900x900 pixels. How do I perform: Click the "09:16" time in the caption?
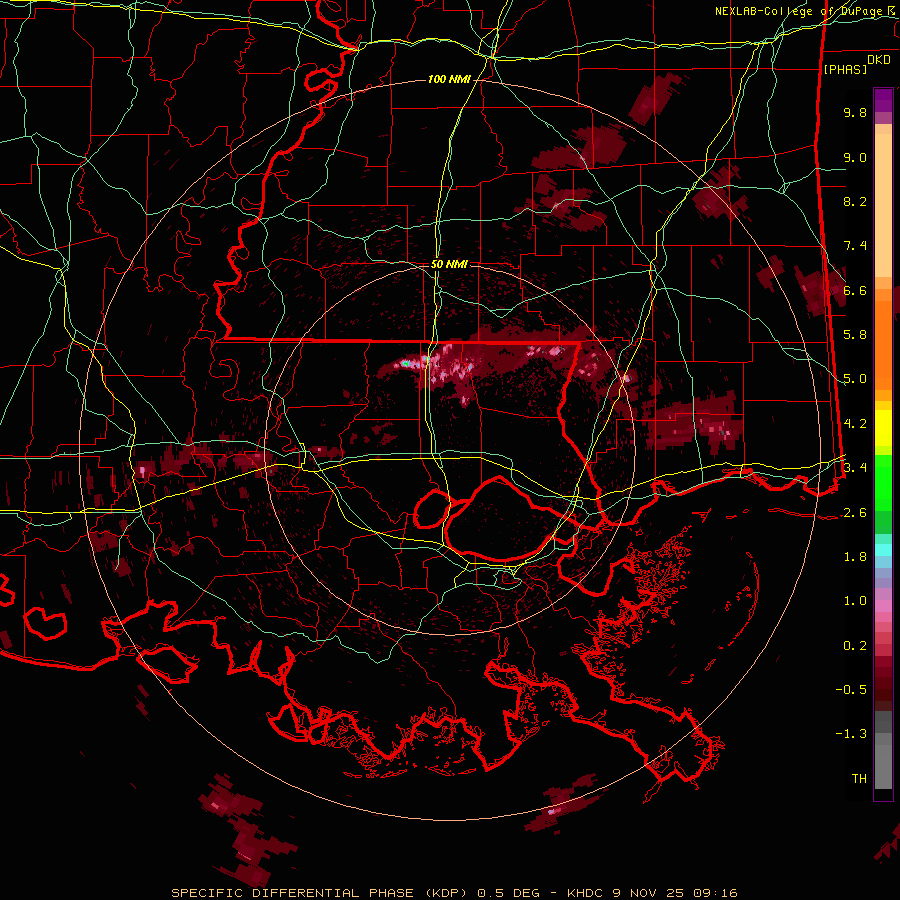point(714,893)
